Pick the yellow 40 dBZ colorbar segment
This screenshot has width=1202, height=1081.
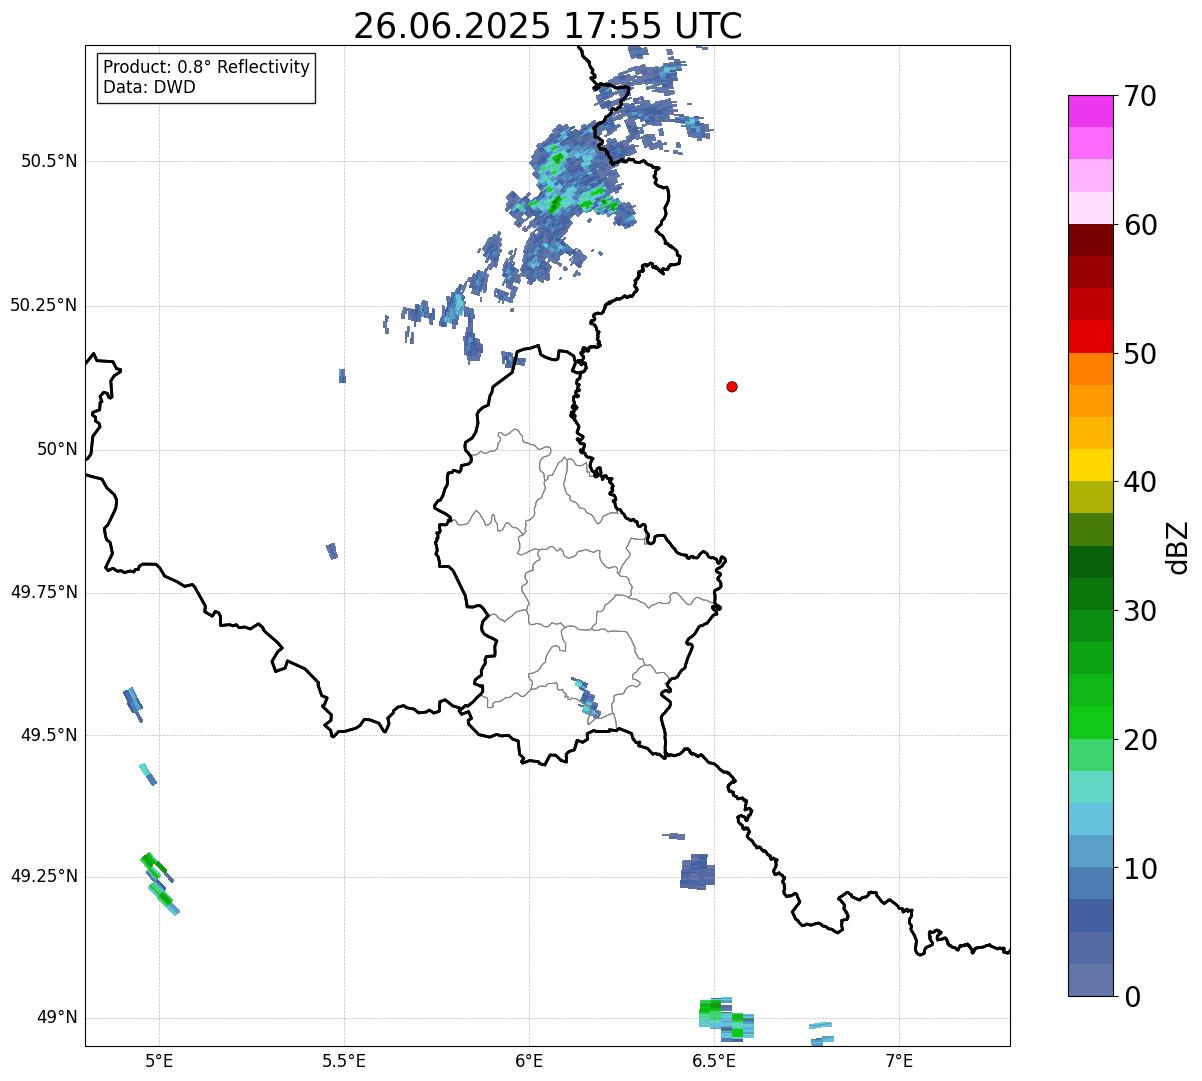coord(1091,466)
